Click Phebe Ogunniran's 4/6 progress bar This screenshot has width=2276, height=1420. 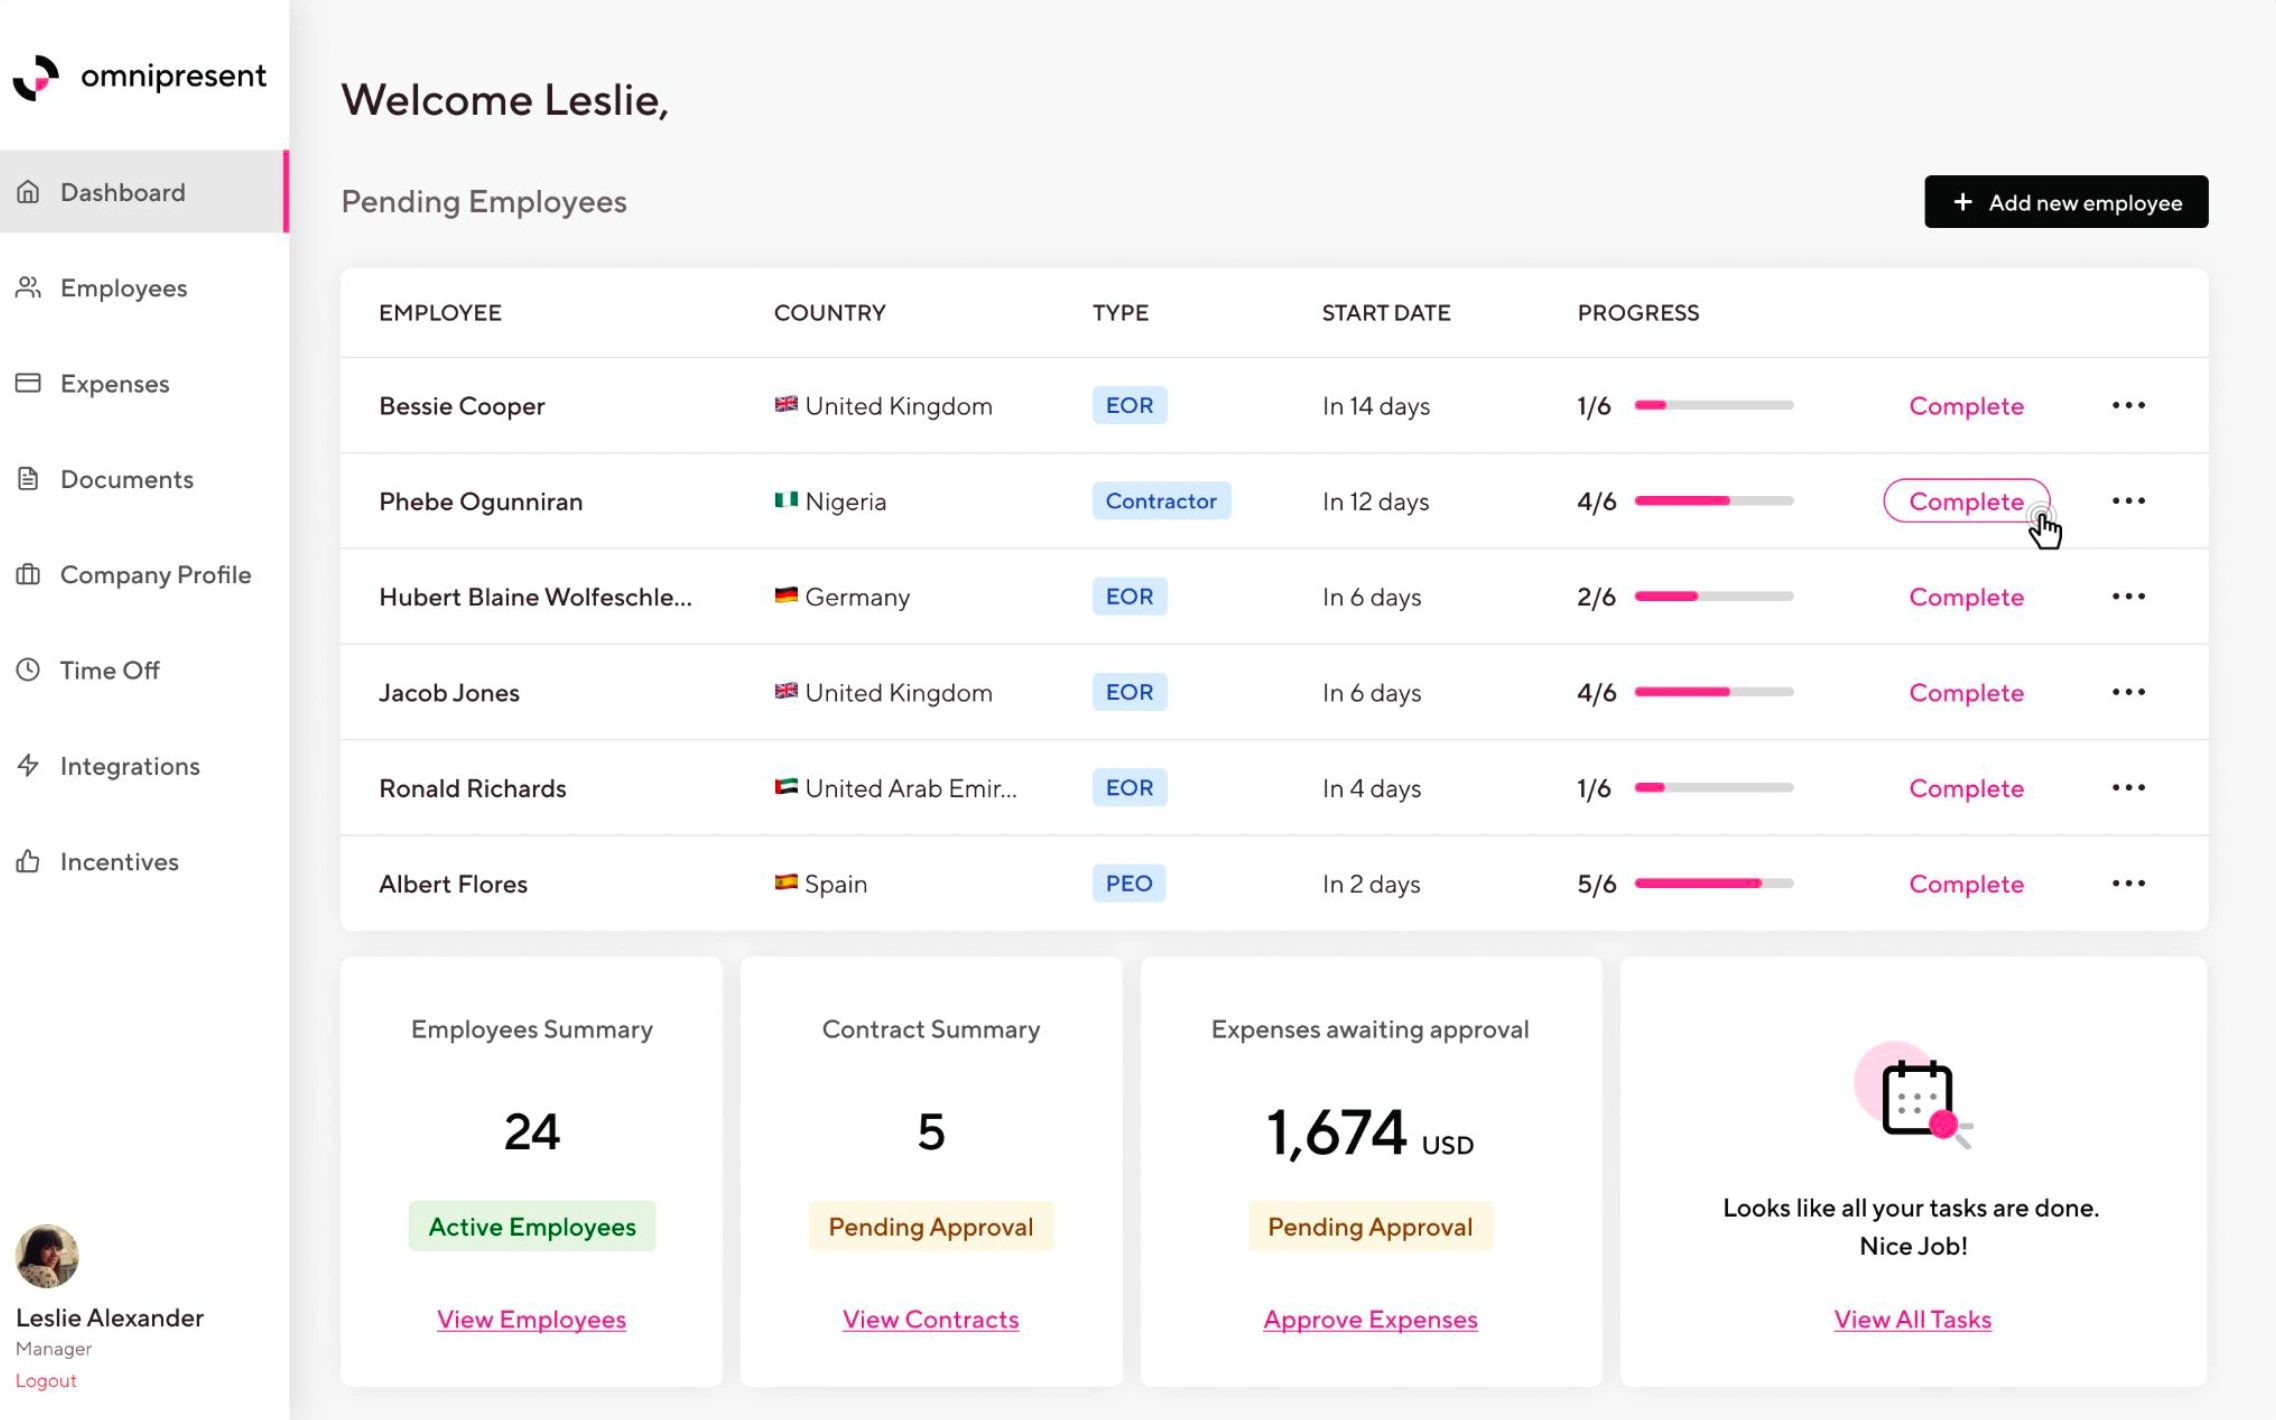tap(1714, 500)
